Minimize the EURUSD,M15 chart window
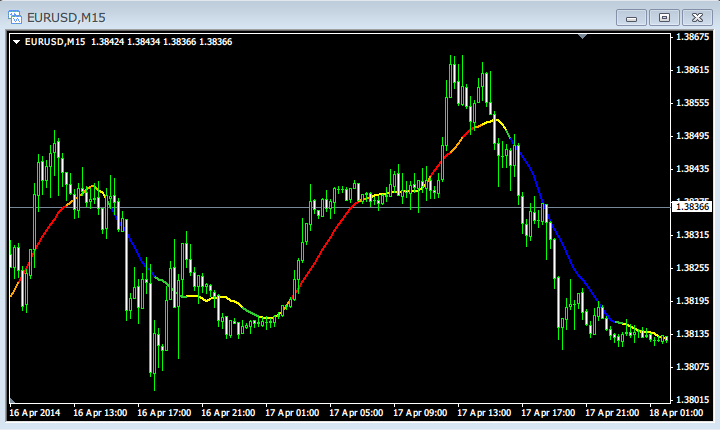Screen dimensions: 720x430 pos(633,17)
